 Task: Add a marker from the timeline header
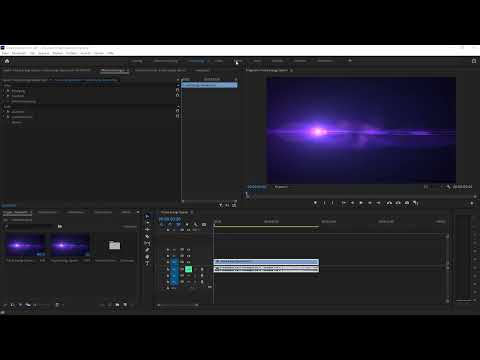(187, 225)
